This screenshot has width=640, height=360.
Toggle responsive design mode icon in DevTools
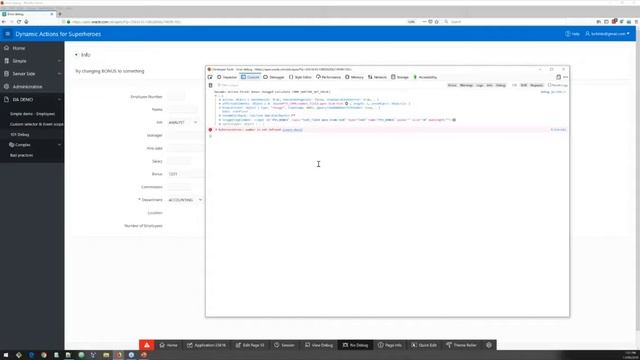[x=558, y=77]
